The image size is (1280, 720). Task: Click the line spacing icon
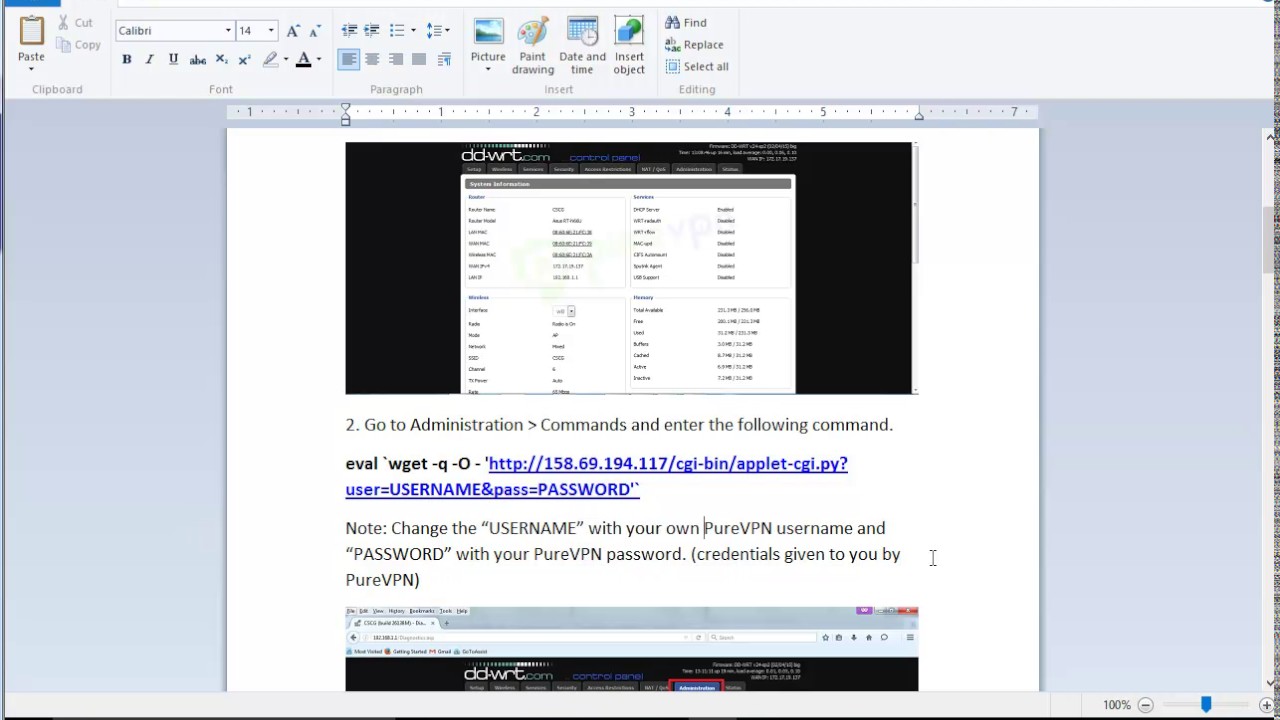pos(433,31)
